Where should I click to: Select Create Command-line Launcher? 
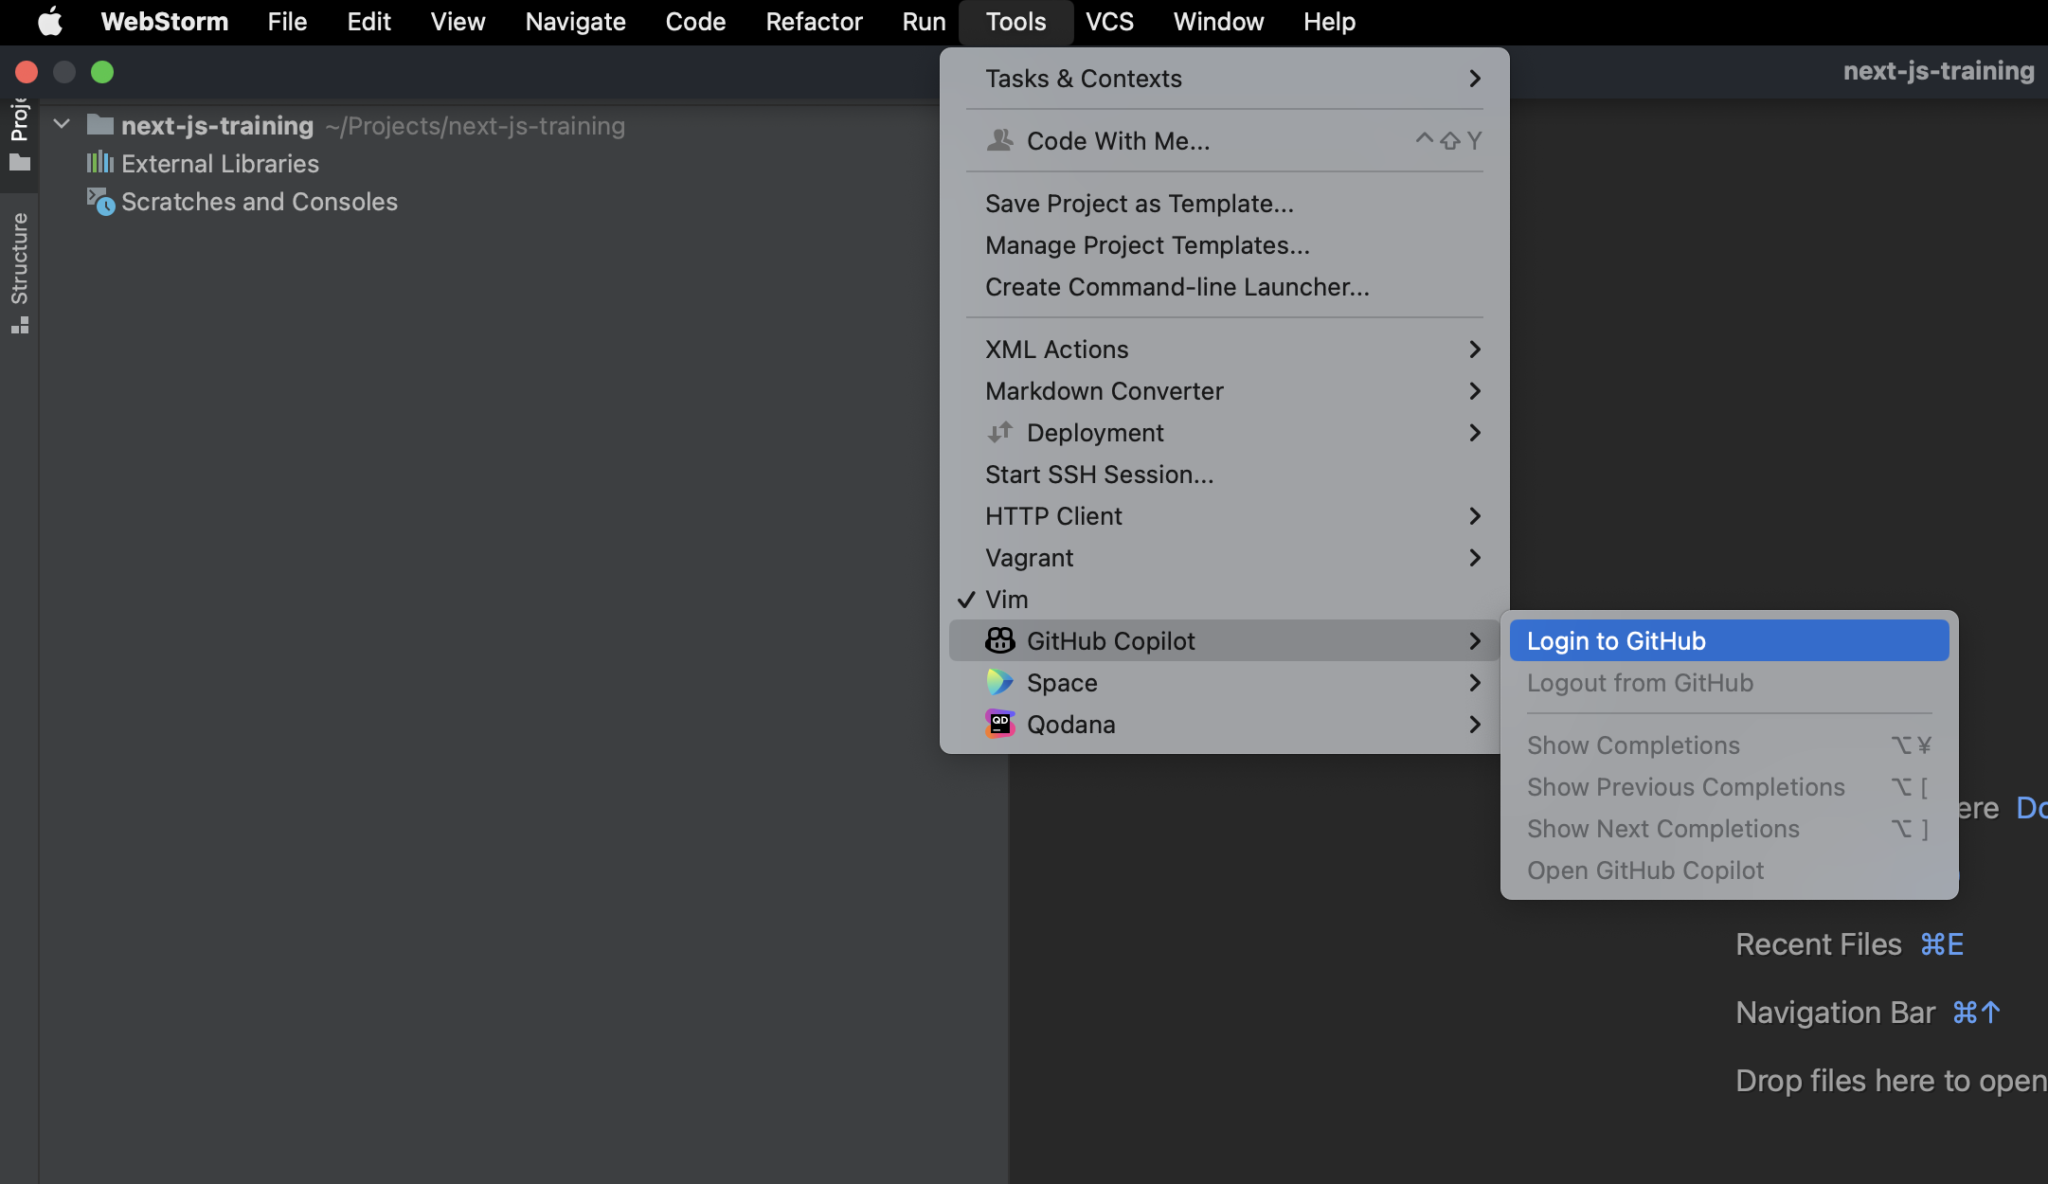pyautogui.click(x=1177, y=287)
